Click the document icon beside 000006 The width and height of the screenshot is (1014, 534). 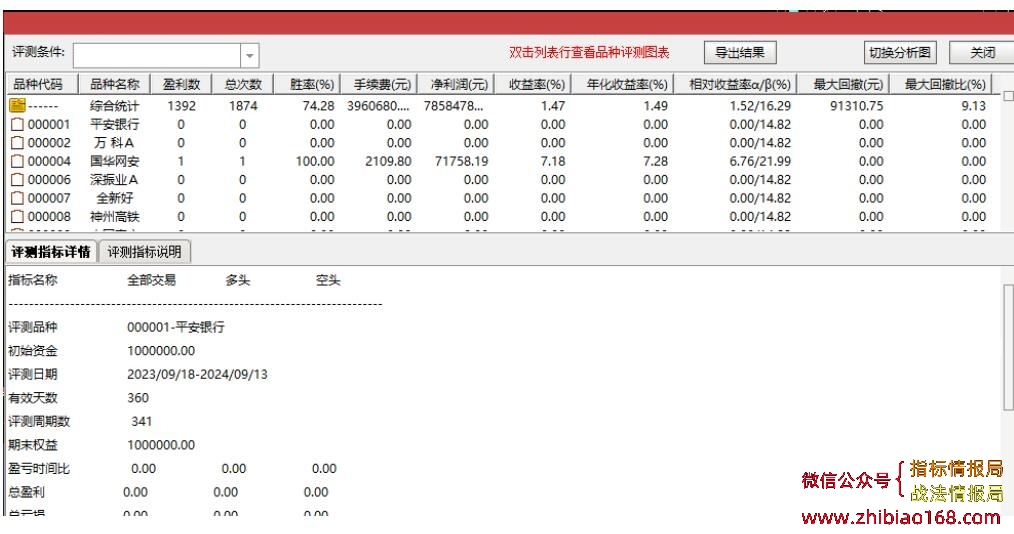[x=17, y=179]
